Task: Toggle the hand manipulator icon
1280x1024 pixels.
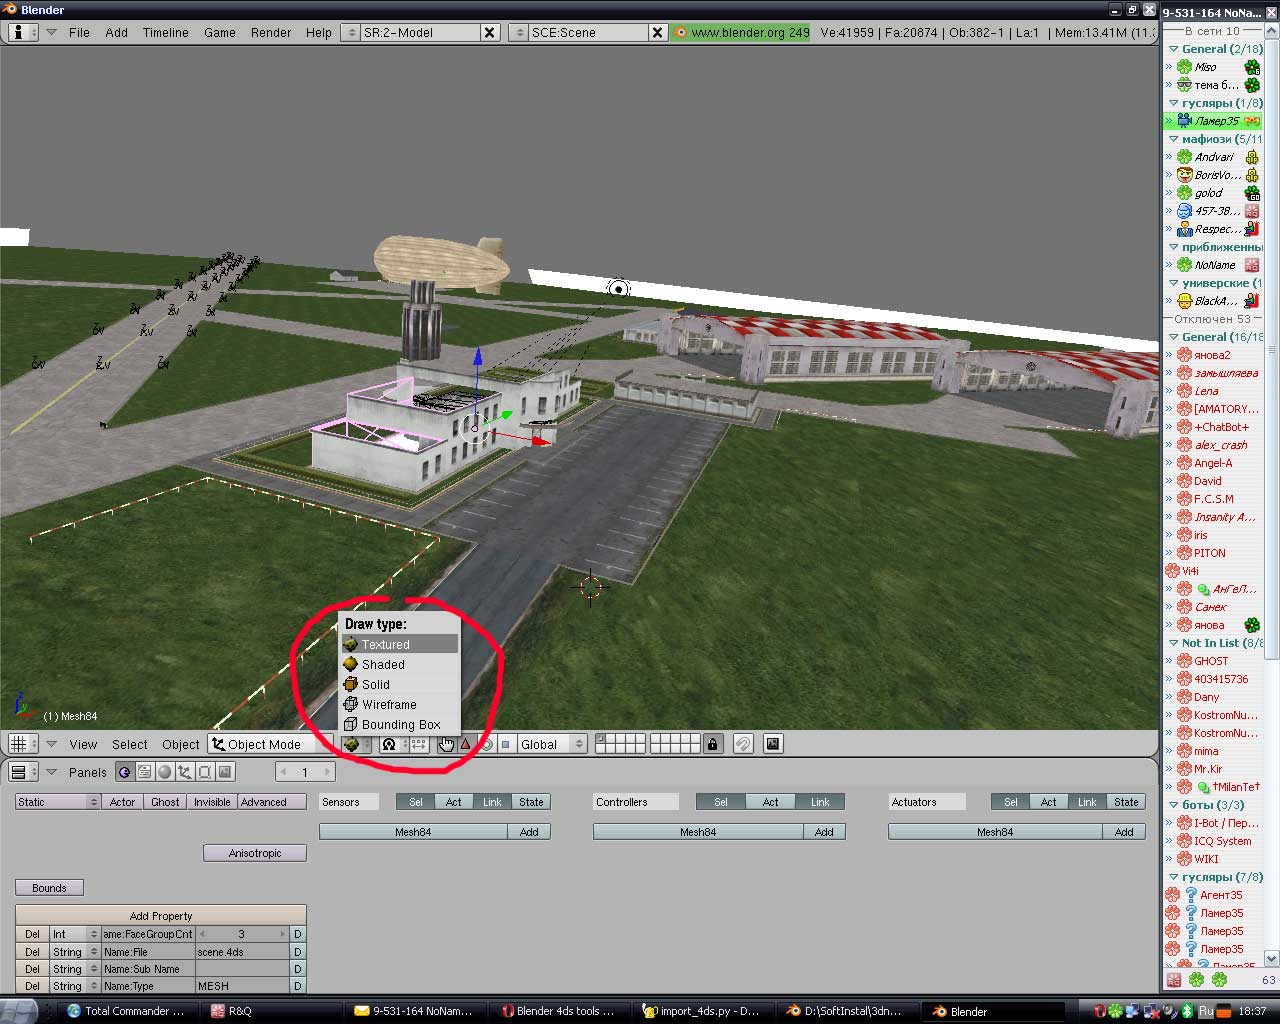Action: tap(446, 744)
